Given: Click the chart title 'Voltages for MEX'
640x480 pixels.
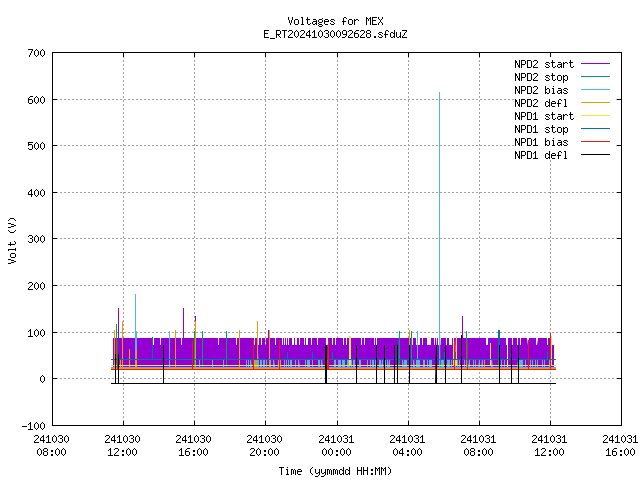Looking at the screenshot, I should (335, 21).
